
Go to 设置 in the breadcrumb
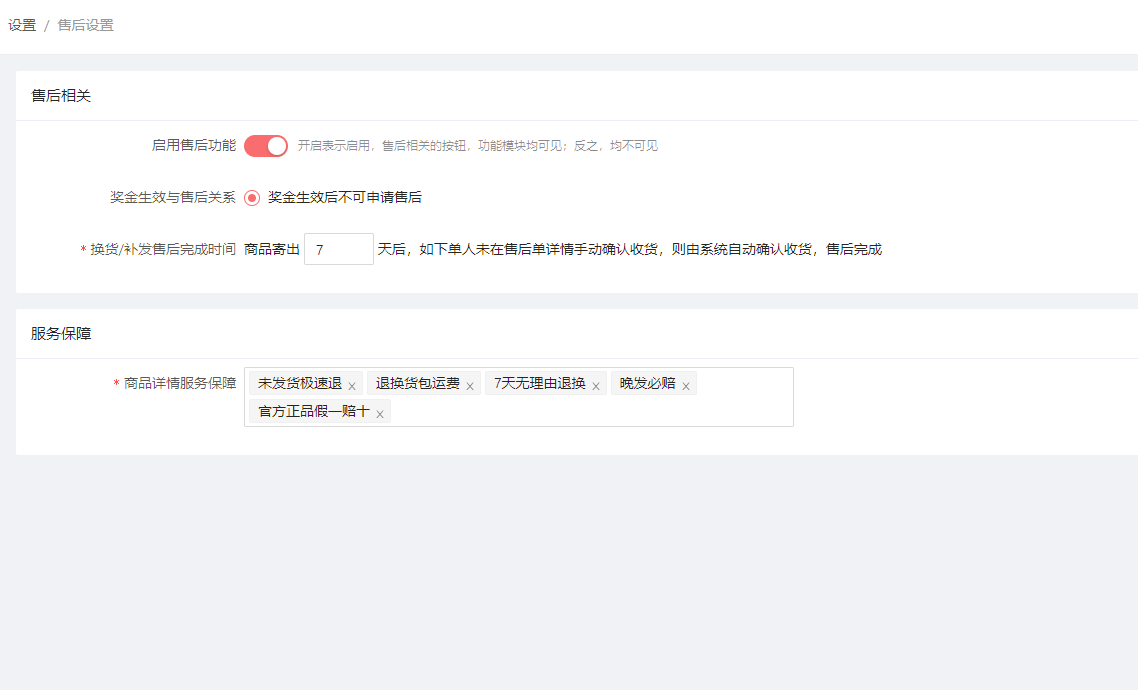[x=22, y=26]
